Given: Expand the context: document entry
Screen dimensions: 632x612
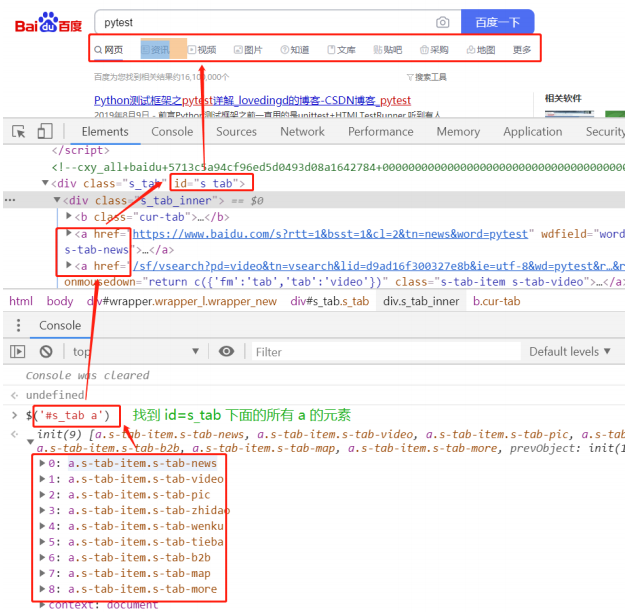Looking at the screenshot, I should click(42, 604).
